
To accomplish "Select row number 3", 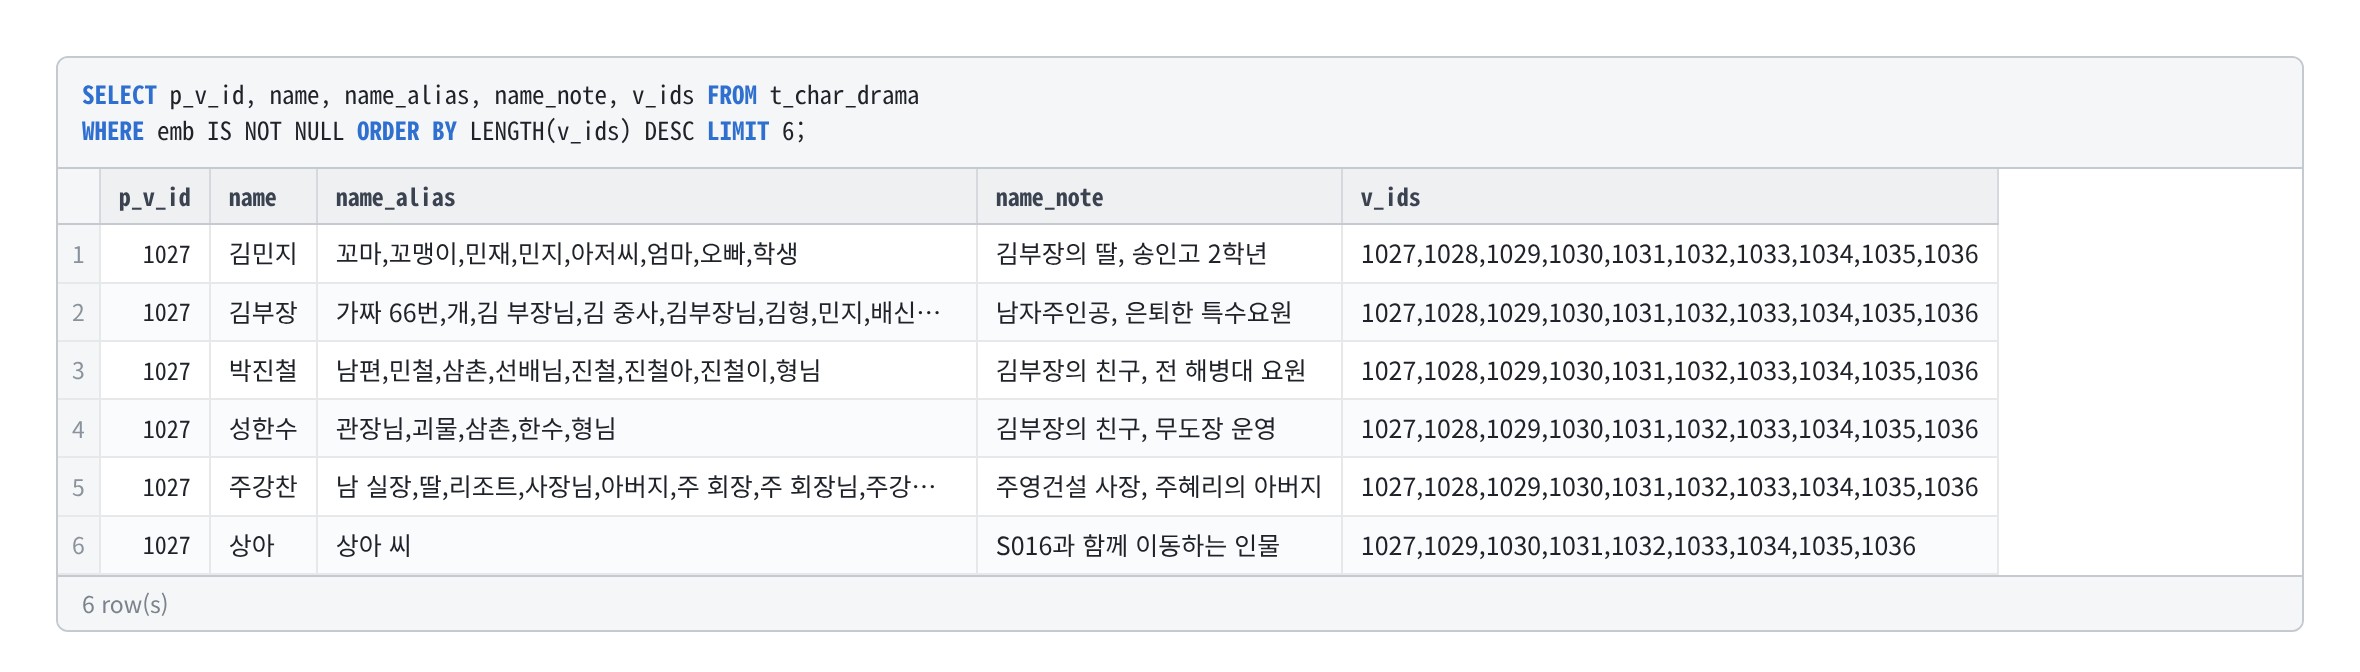I will tap(78, 371).
